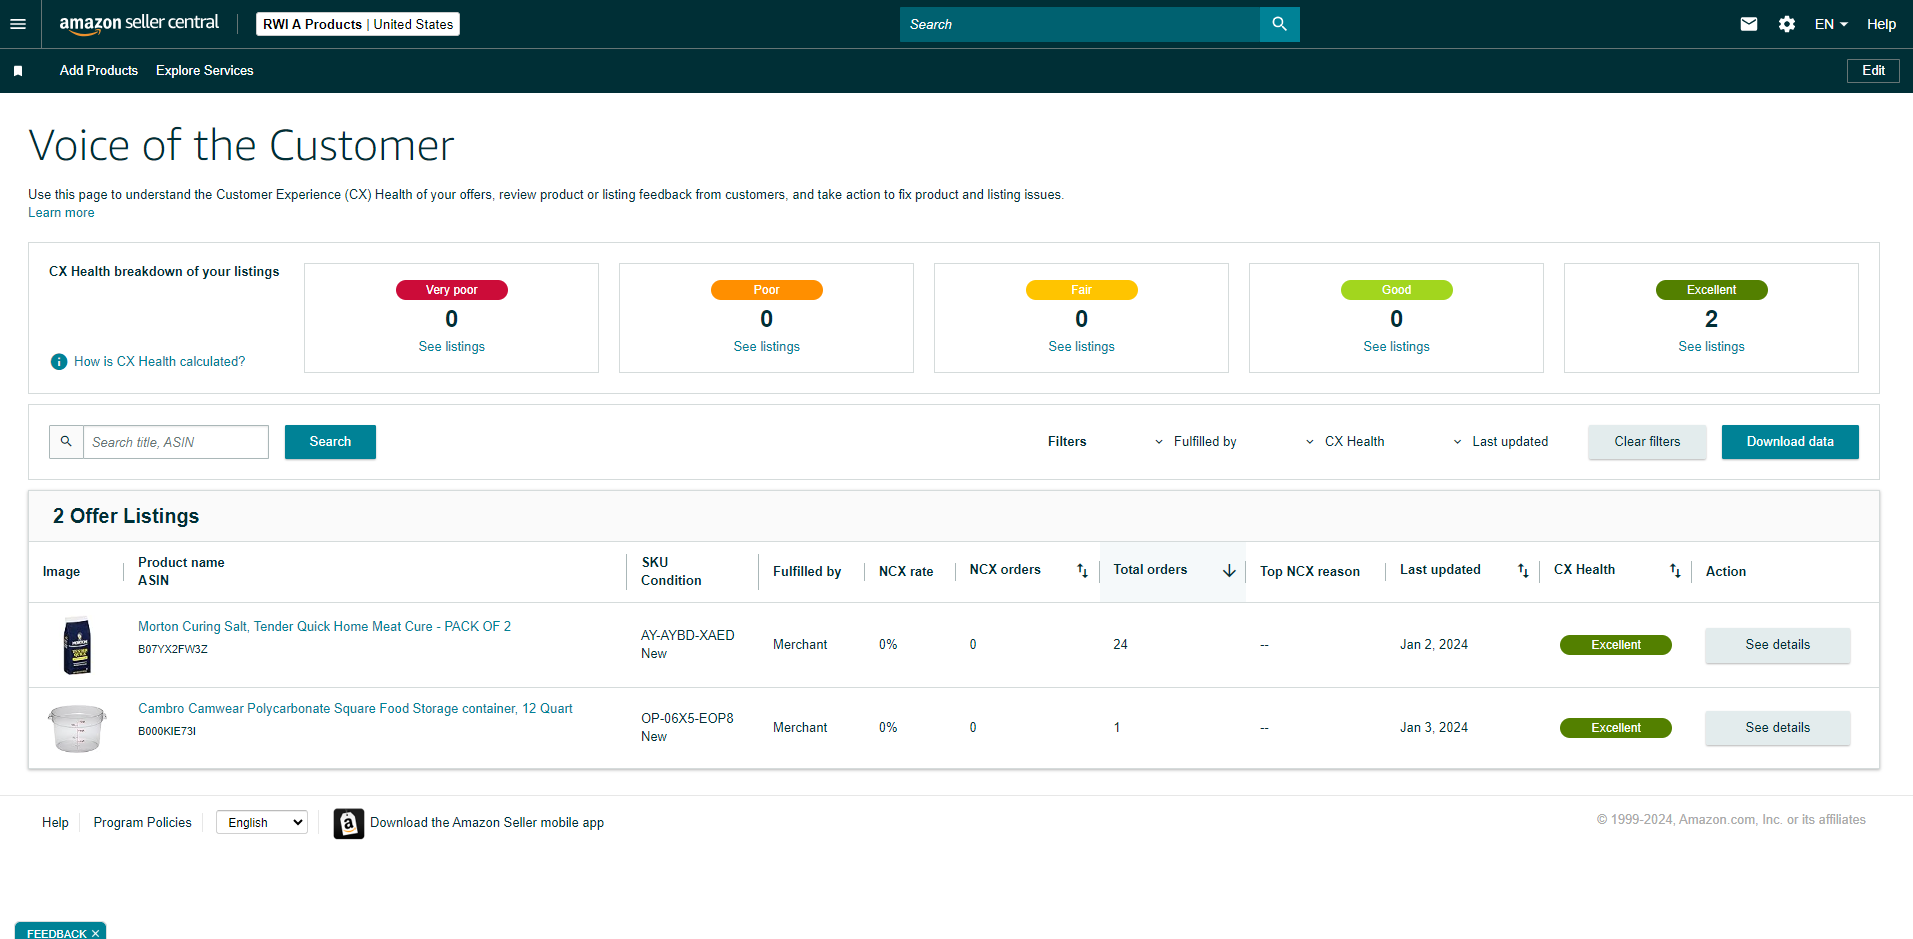This screenshot has width=1913, height=939.
Task: Open the hamburger navigation menu
Action: tap(18, 24)
